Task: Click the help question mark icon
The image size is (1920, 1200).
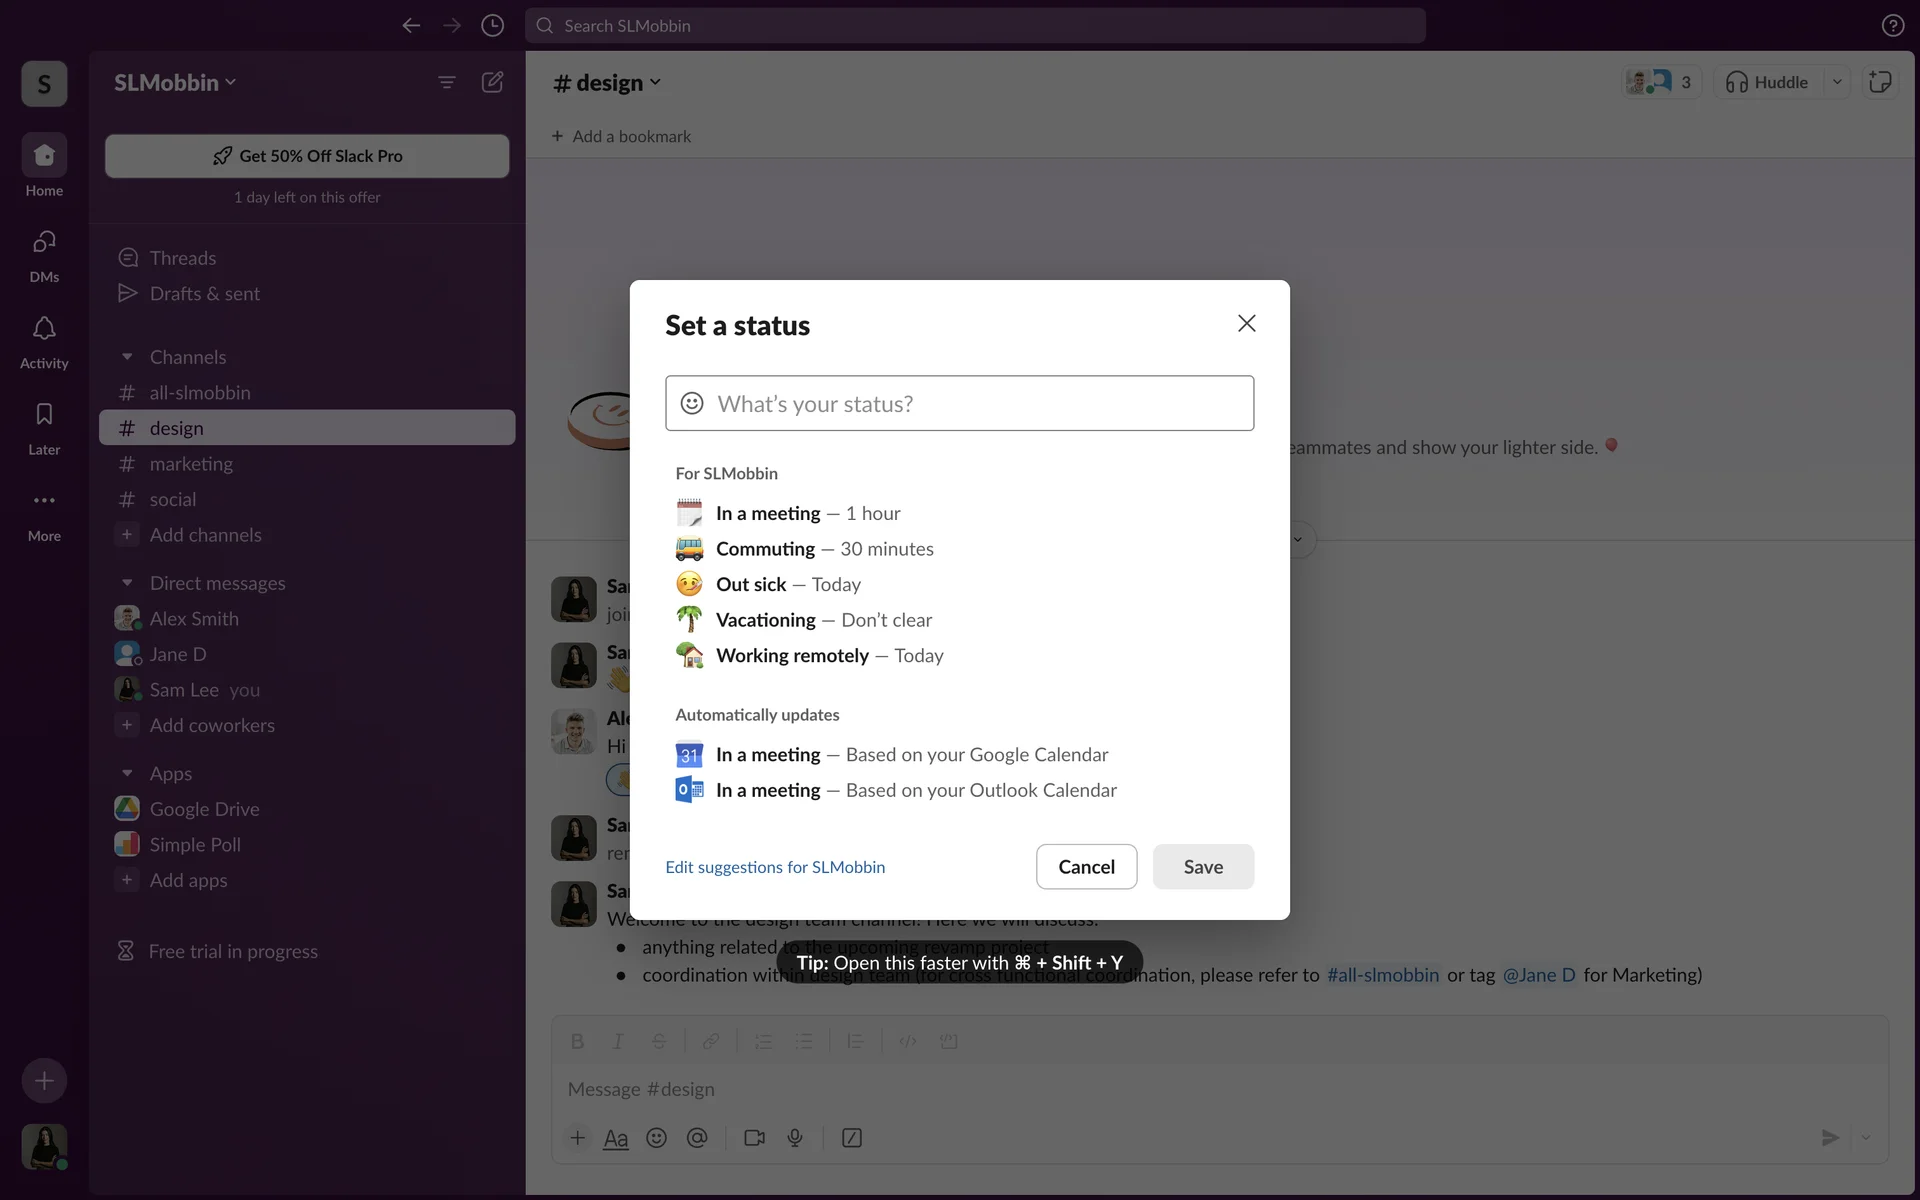Action: [1892, 26]
